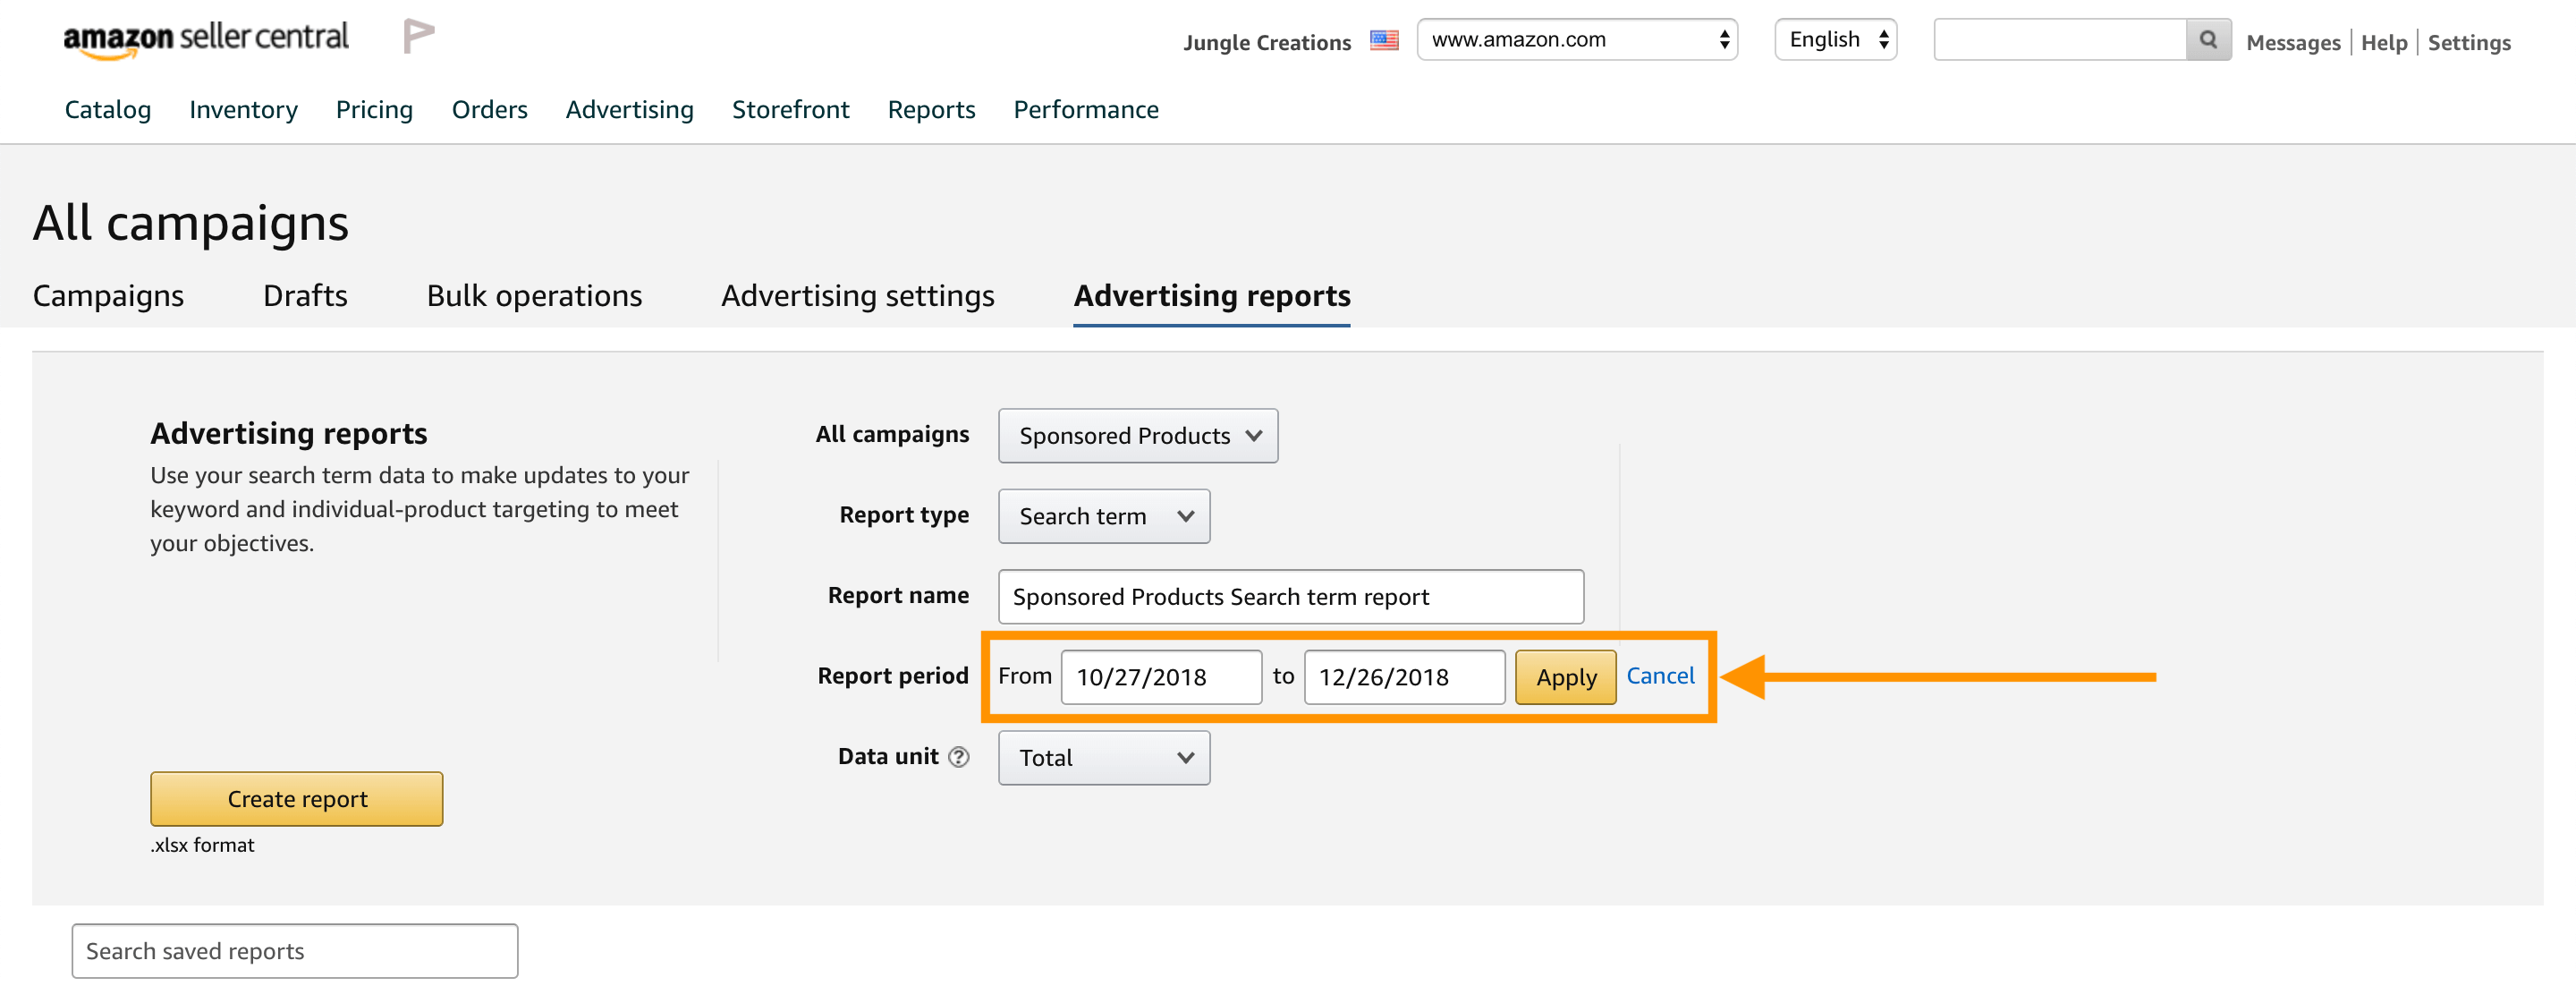Open the English language dropdown
The width and height of the screenshot is (2576, 986).
[x=1836, y=40]
